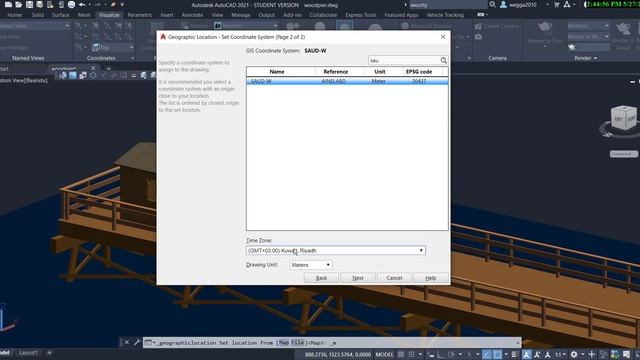640x360 pixels.
Task: Toggle snap mode in the status bar
Action: point(411,355)
